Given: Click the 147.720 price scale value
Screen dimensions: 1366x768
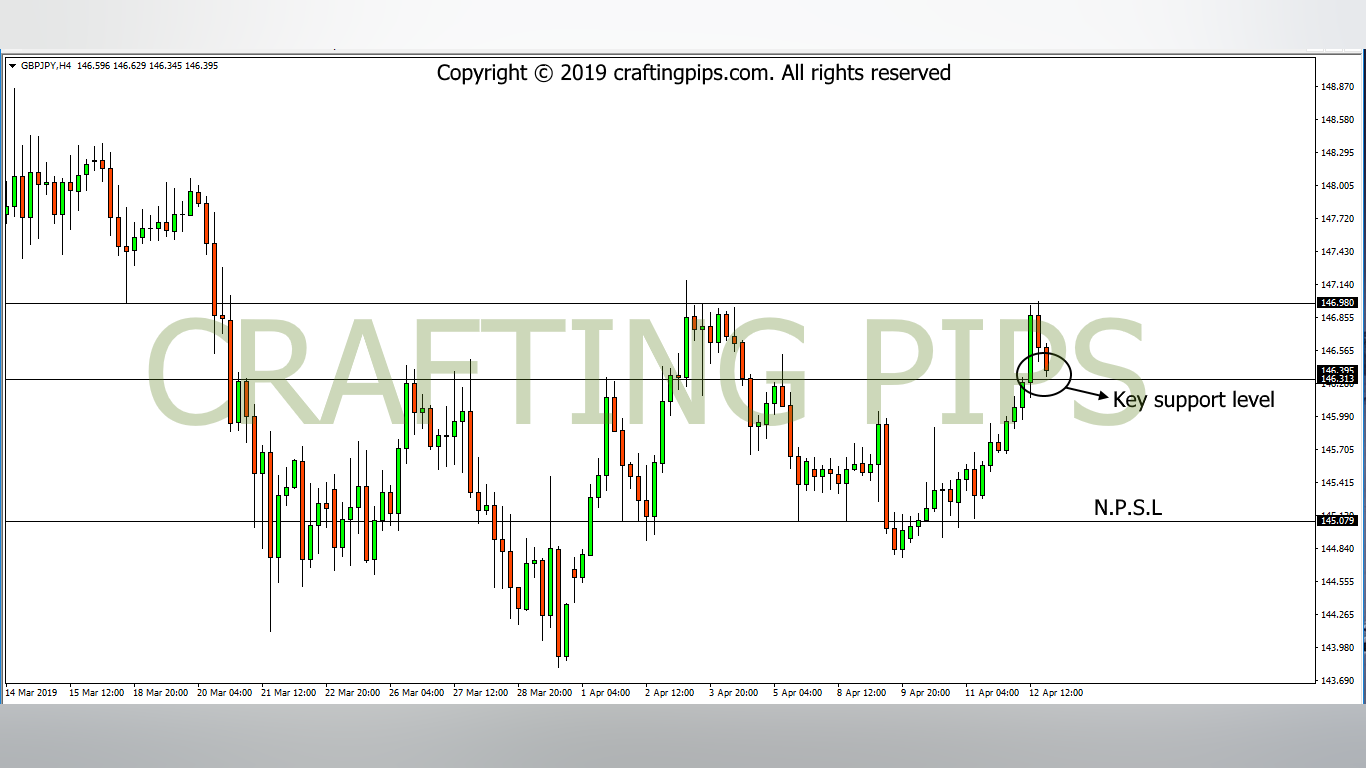Looking at the screenshot, I should [x=1337, y=219].
